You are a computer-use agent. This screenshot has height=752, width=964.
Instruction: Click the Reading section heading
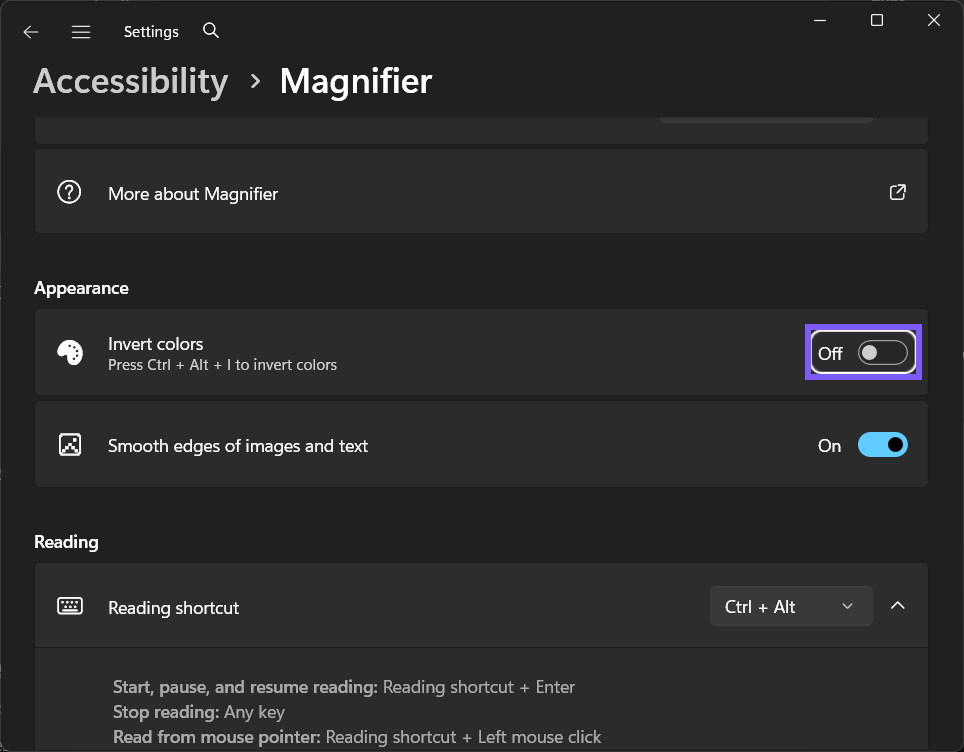coord(66,542)
